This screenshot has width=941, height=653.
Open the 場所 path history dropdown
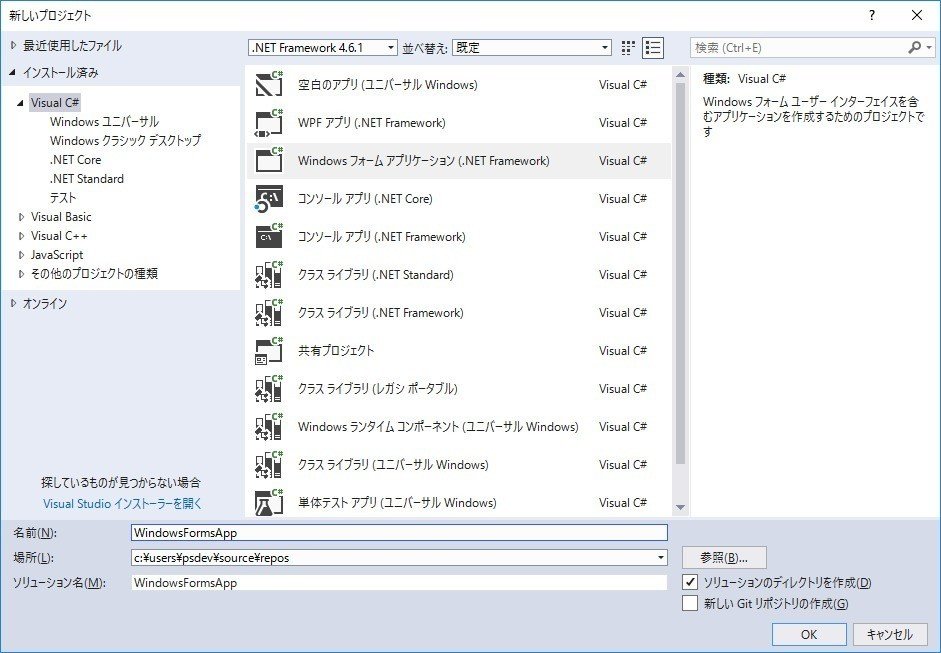(x=660, y=557)
